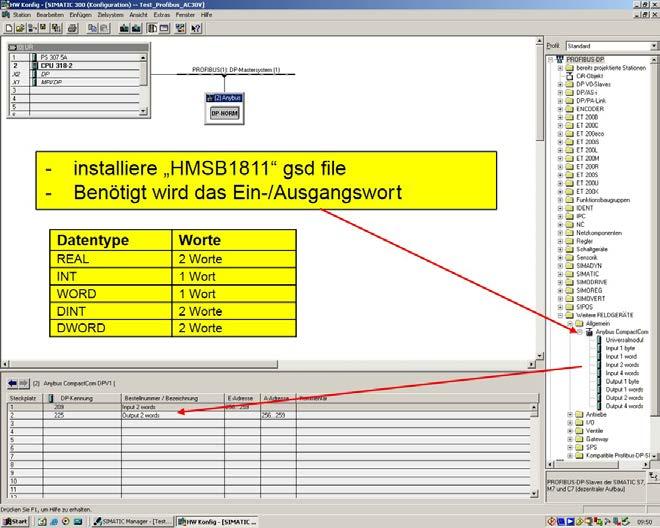Click the Download to module toolbar icon

(x=124, y=28)
